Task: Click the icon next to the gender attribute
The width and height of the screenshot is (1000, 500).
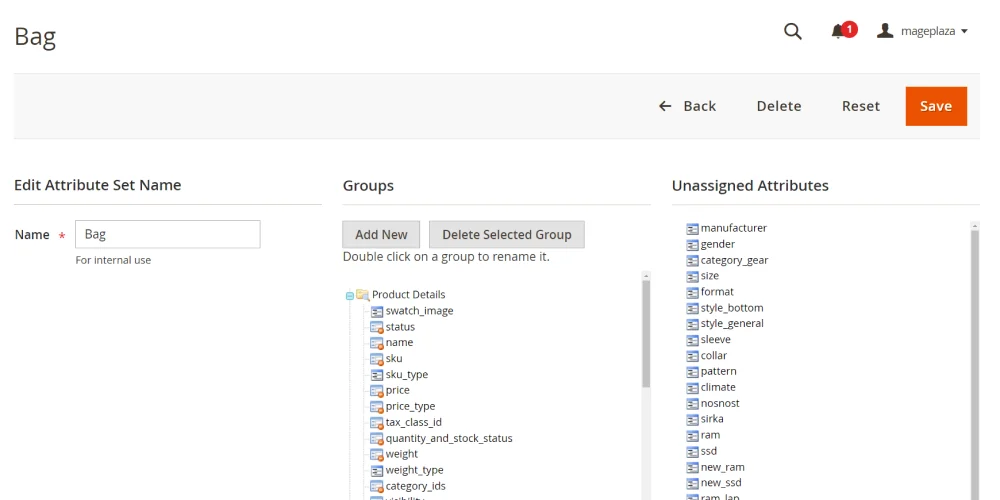Action: click(x=692, y=245)
